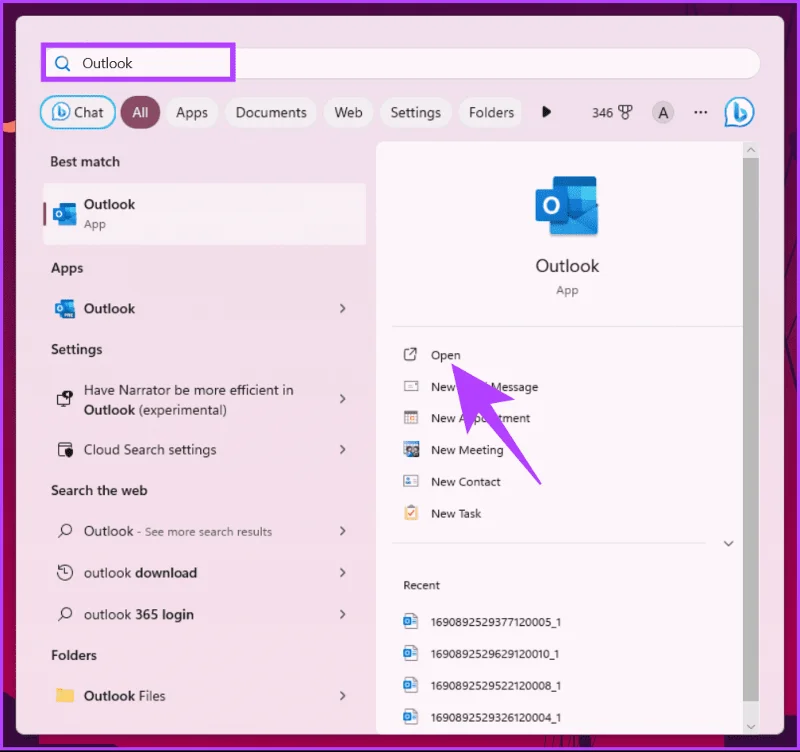Screen dimensions: 800x752
Task: Click the New Contact card icon
Action: pos(411,481)
